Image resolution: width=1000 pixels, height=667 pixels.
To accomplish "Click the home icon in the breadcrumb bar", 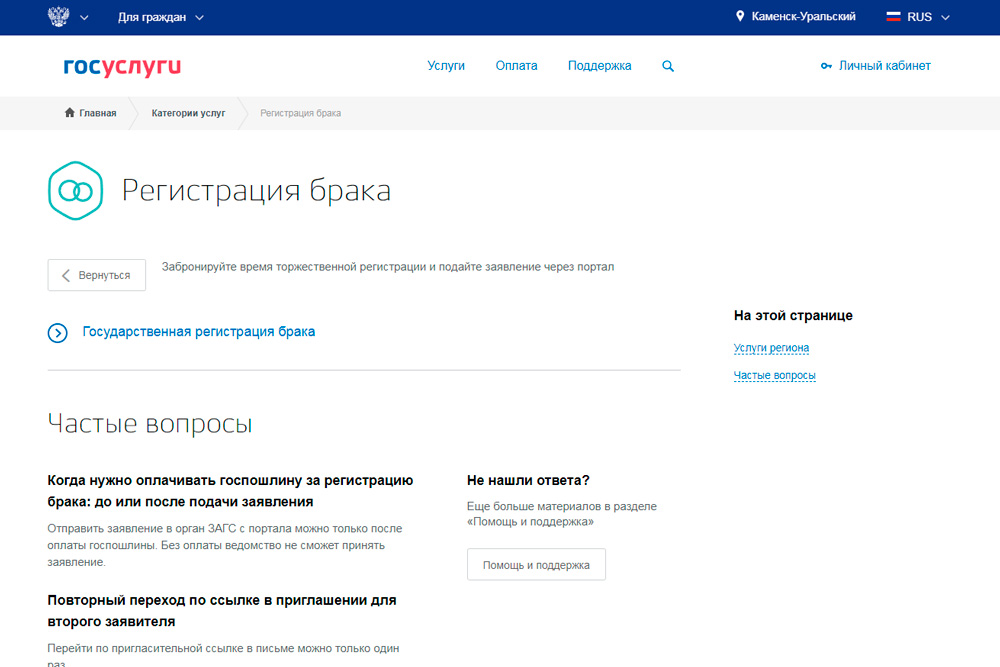I will click(68, 113).
